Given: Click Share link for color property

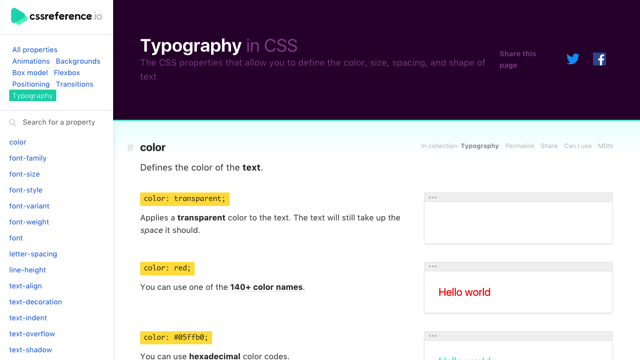Looking at the screenshot, I should [549, 146].
